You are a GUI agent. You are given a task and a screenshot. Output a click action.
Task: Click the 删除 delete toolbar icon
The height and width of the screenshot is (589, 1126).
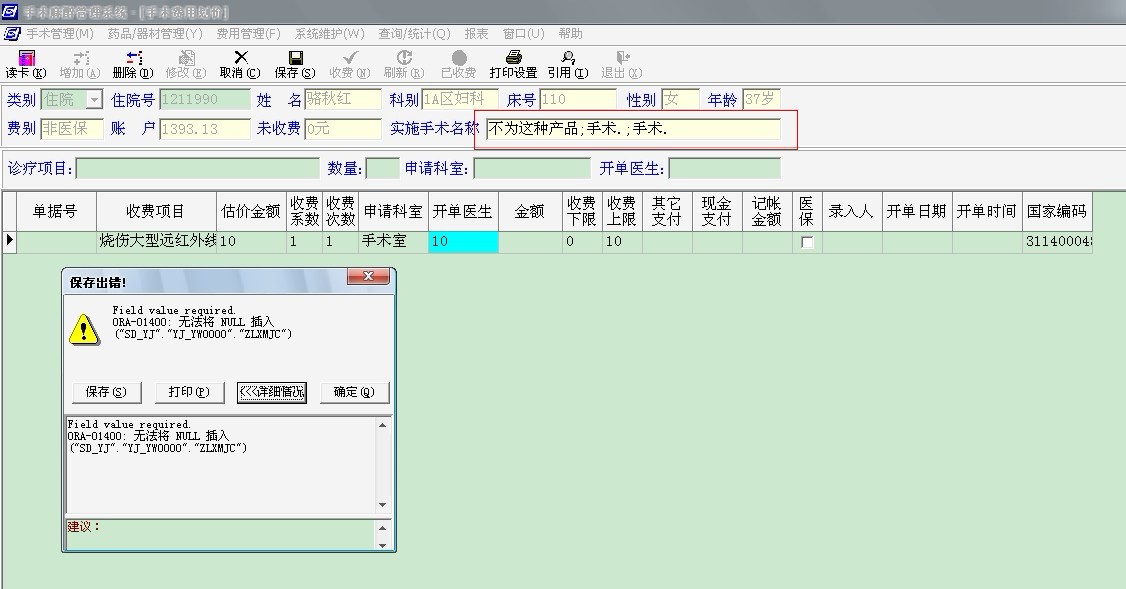click(134, 58)
